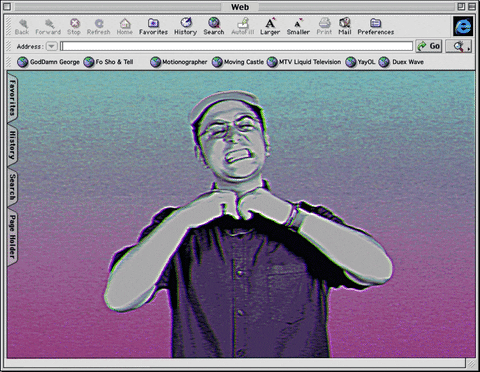Click the man's image in the page

[249, 223]
